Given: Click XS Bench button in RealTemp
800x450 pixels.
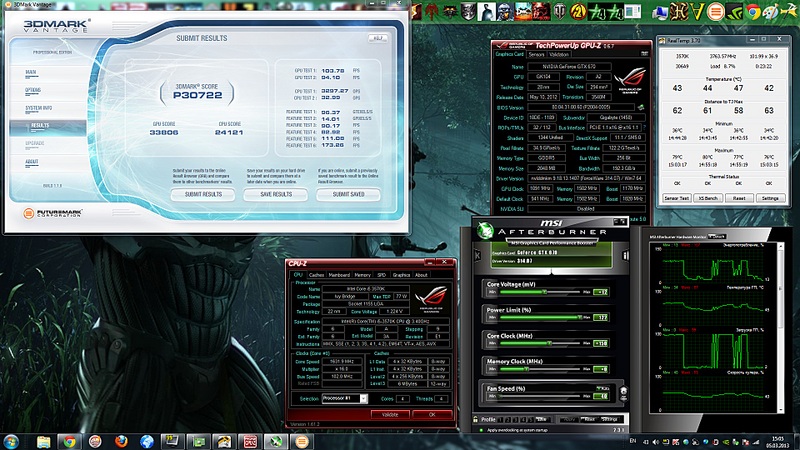Looking at the screenshot, I should (708, 198).
